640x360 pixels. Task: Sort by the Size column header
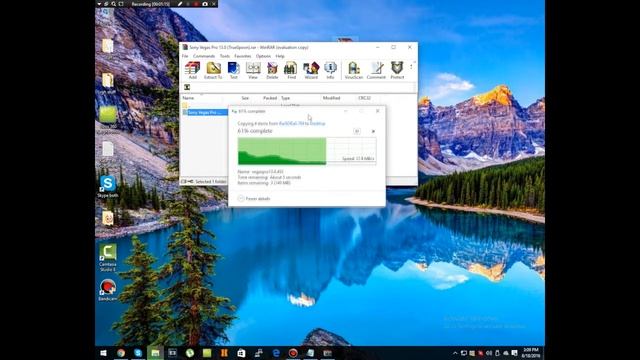click(245, 98)
